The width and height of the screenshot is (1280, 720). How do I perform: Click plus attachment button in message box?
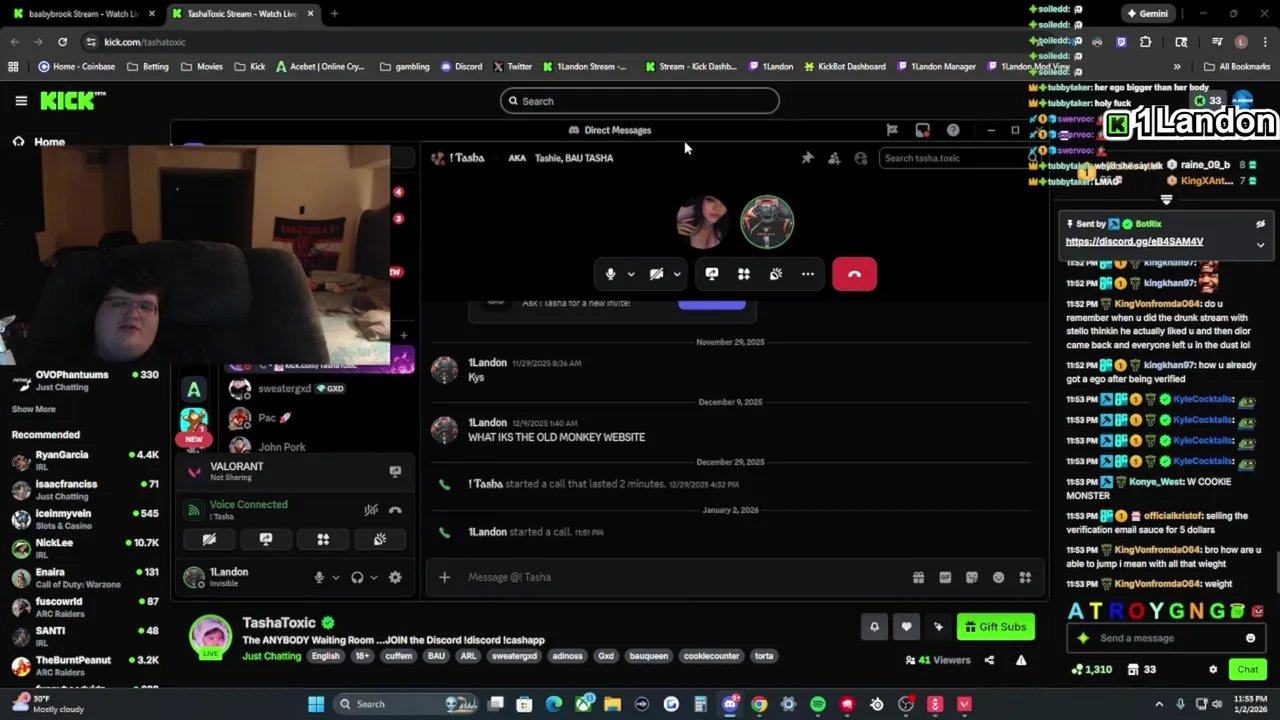pyautogui.click(x=444, y=577)
